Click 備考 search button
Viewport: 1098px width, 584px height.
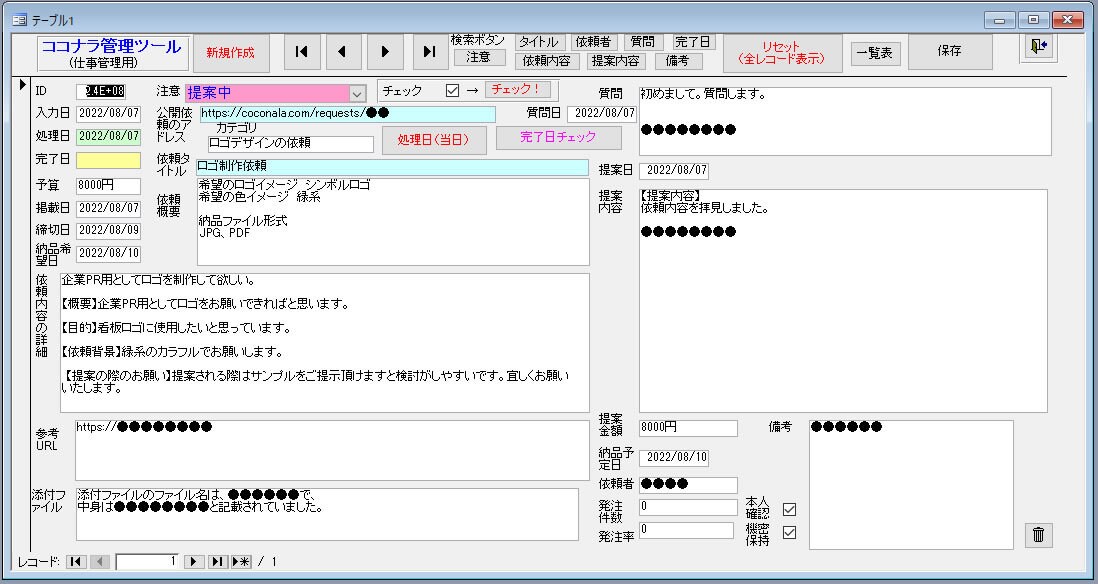[678, 61]
